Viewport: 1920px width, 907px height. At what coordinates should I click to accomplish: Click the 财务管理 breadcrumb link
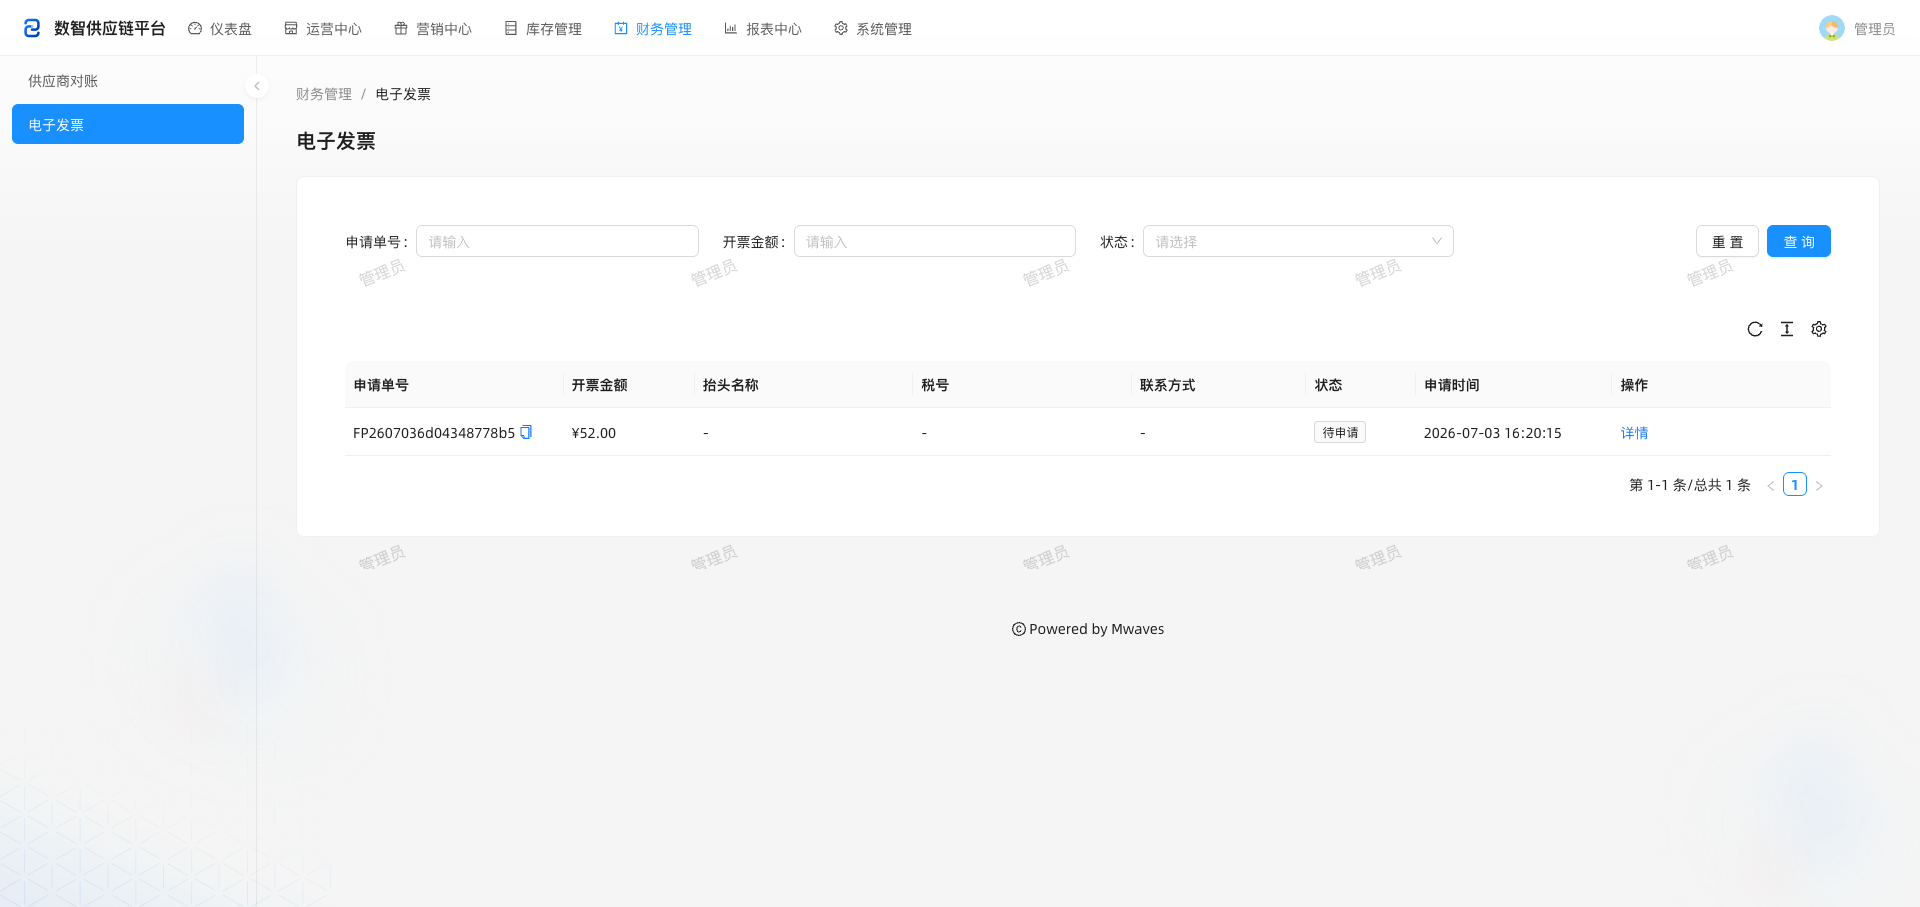click(x=324, y=94)
